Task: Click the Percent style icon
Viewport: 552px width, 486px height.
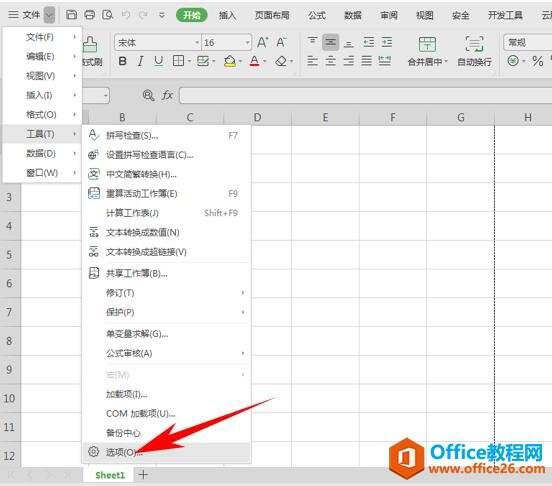Action: 538,62
